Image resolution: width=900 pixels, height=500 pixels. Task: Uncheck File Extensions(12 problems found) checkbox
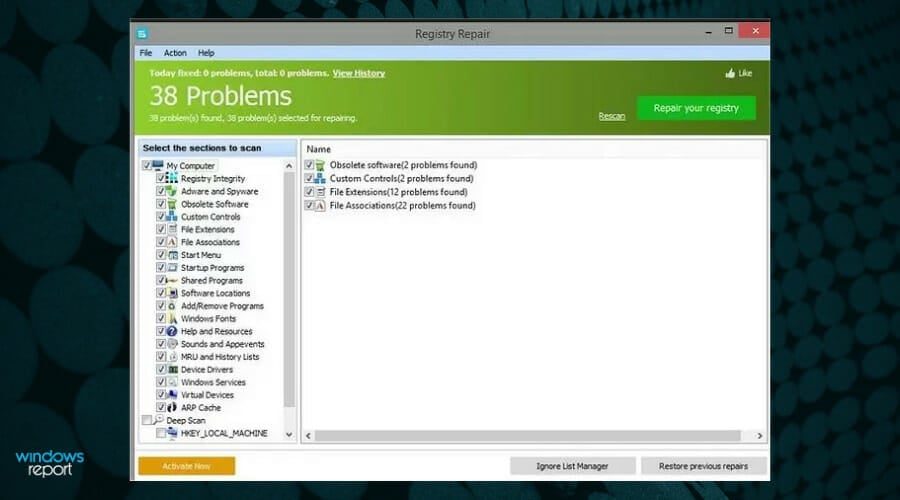309,192
